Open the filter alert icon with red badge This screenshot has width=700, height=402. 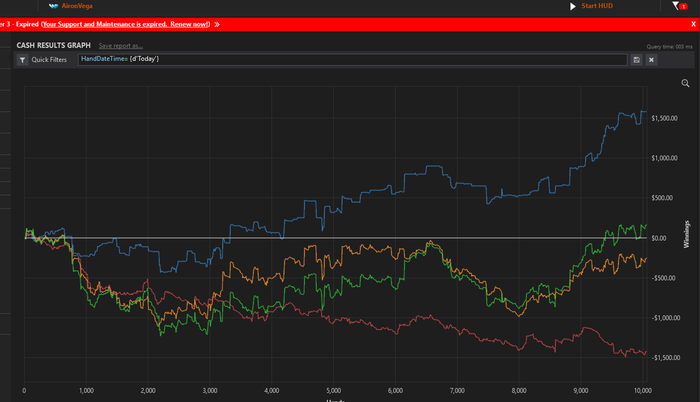click(x=679, y=6)
